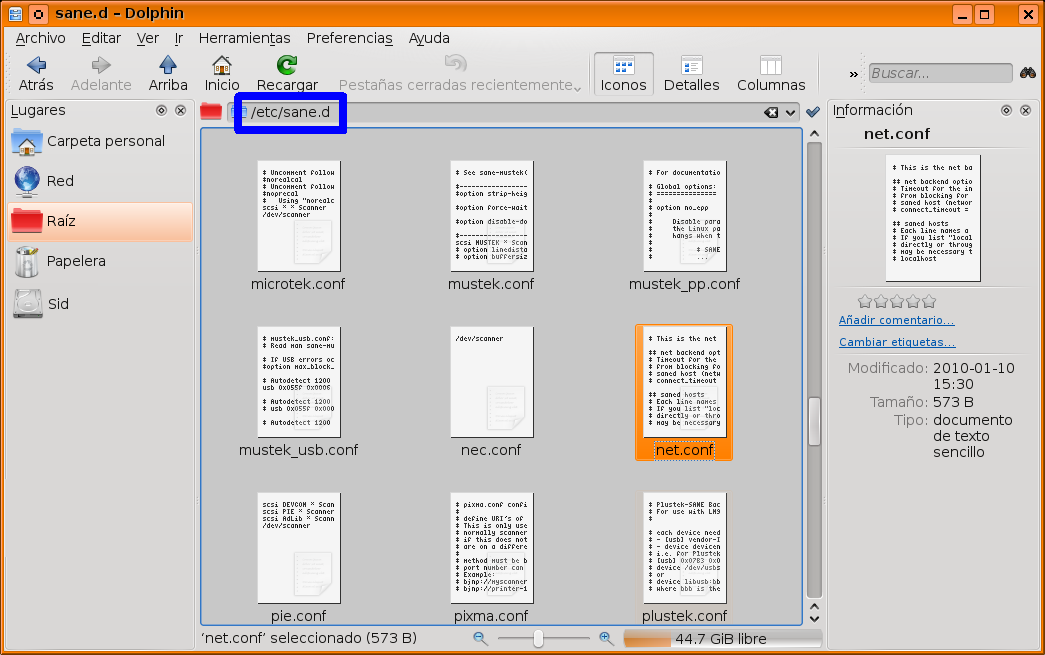Switch to Columnas view mode

(x=771, y=73)
